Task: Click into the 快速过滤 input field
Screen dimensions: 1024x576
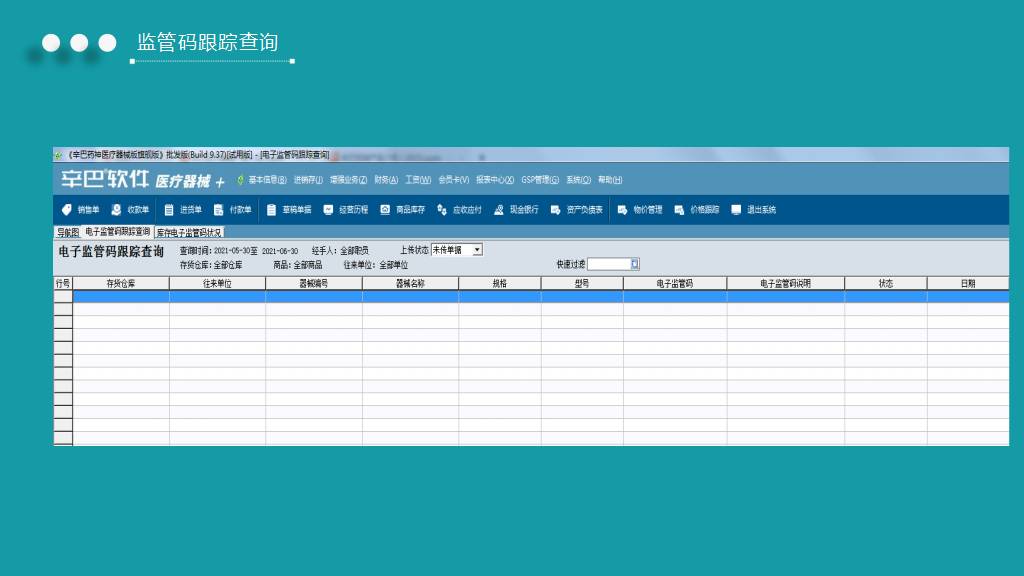Action: pyautogui.click(x=609, y=264)
